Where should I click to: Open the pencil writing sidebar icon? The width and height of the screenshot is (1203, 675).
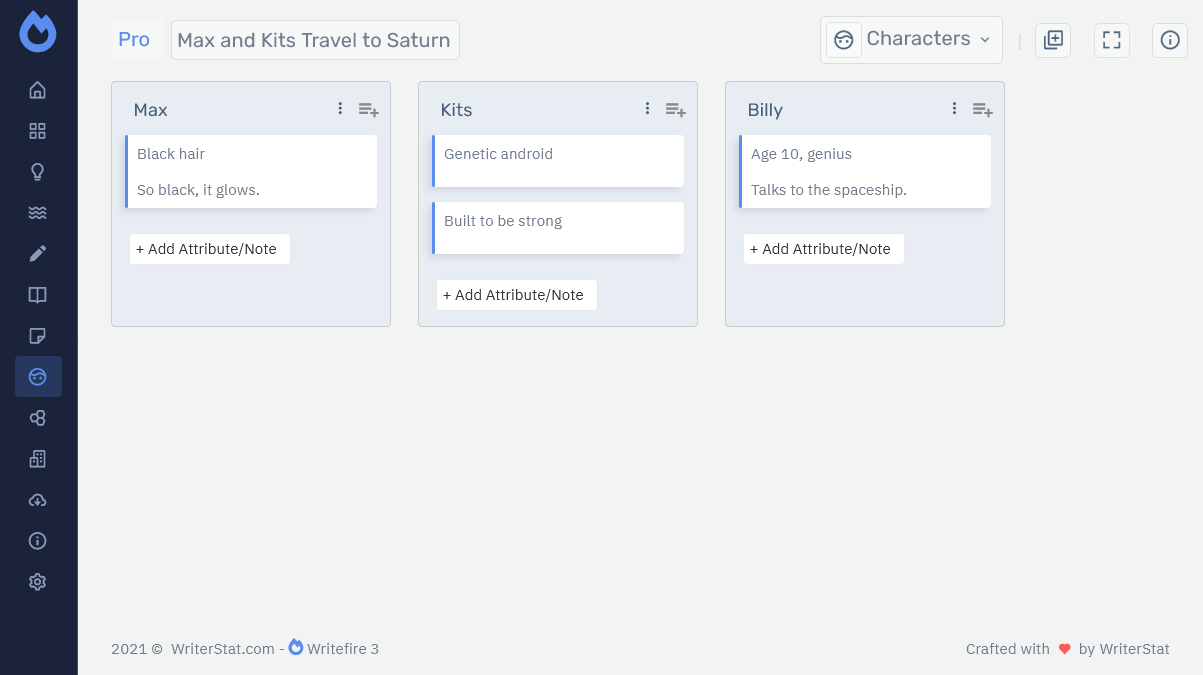click(x=38, y=254)
